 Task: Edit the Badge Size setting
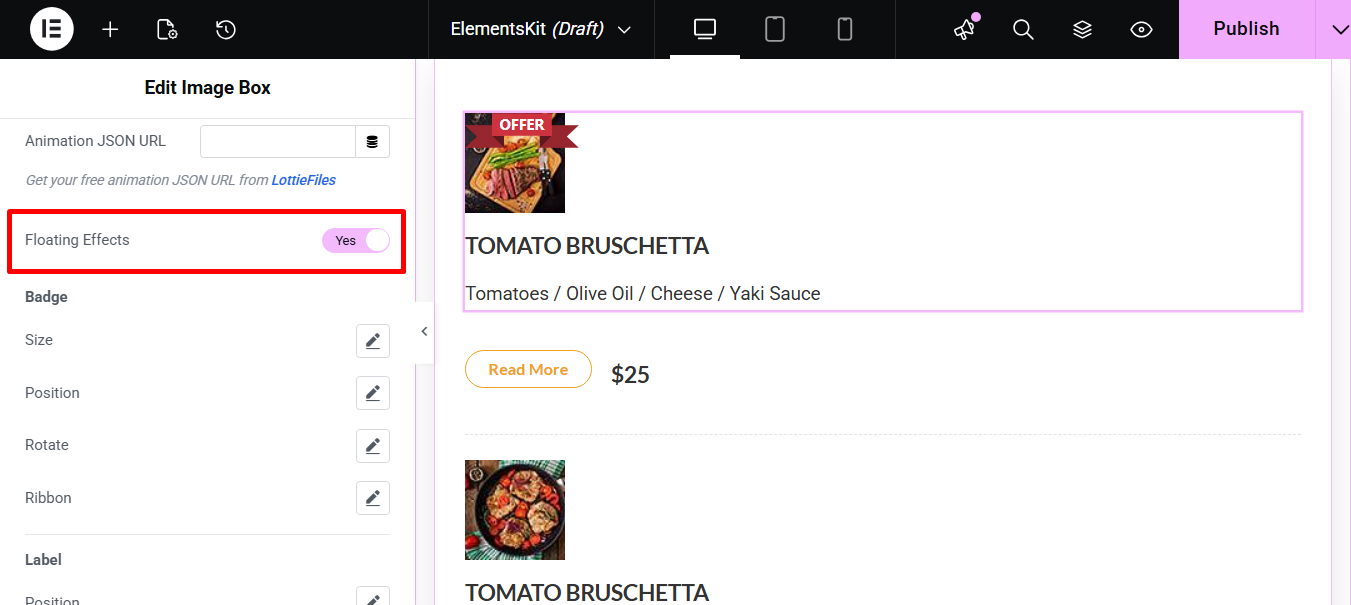372,341
